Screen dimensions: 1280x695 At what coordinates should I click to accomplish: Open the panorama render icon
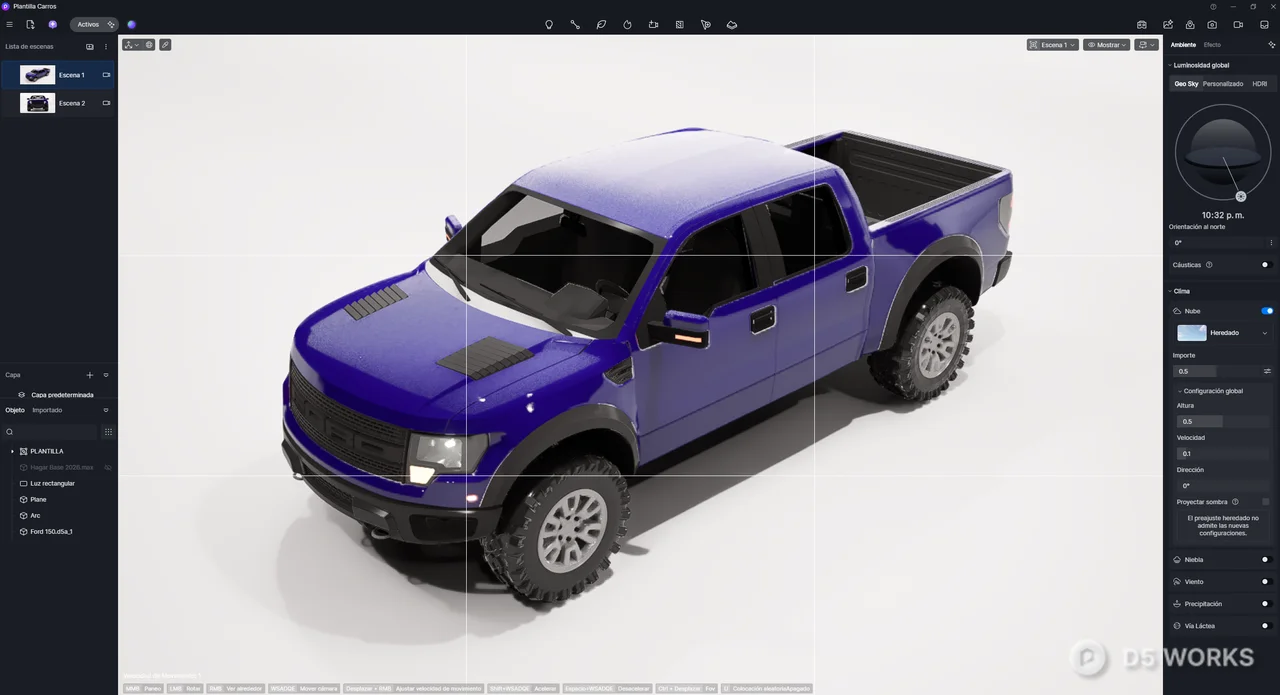click(1190, 24)
